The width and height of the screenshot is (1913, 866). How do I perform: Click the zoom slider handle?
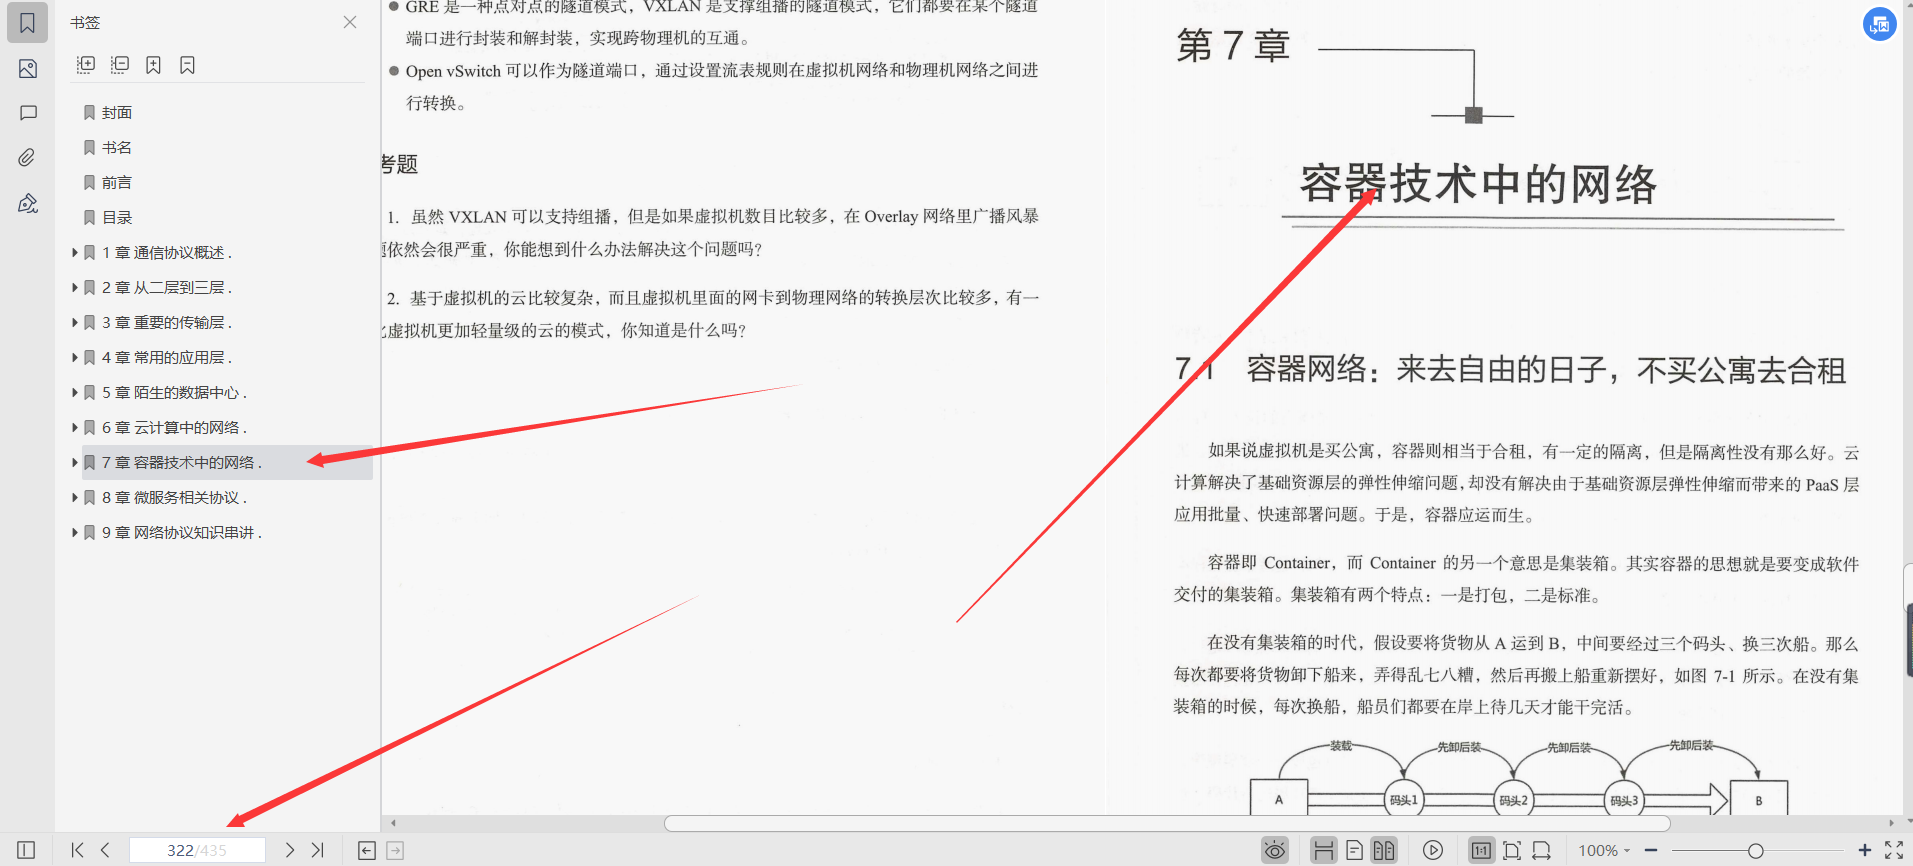click(x=1755, y=851)
